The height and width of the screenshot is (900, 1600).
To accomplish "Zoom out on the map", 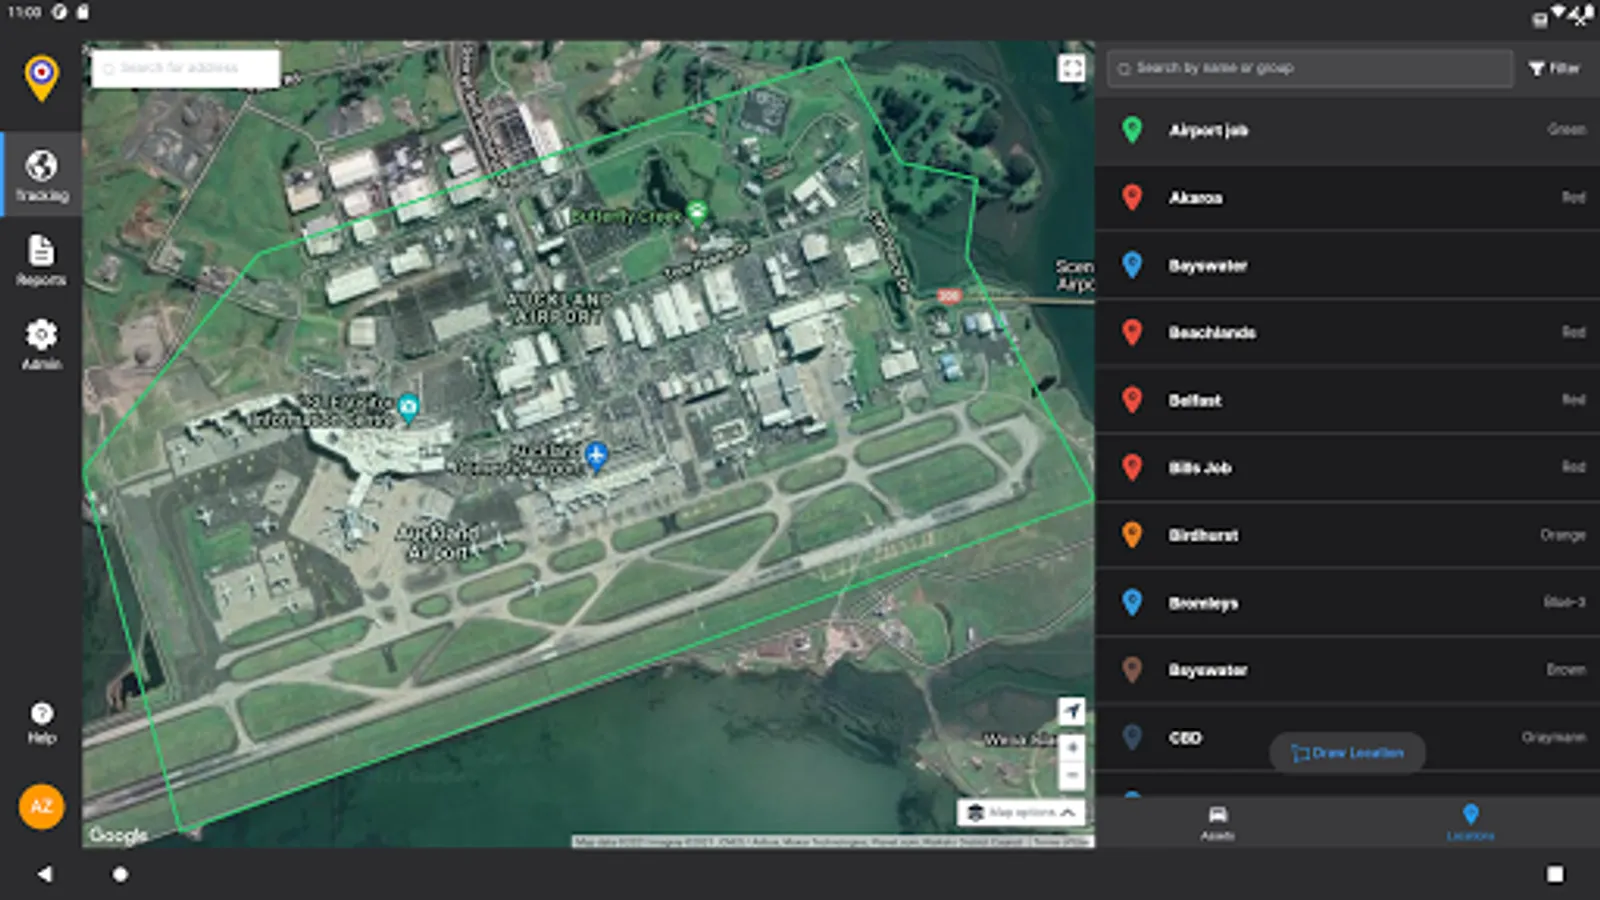I will click(1071, 775).
